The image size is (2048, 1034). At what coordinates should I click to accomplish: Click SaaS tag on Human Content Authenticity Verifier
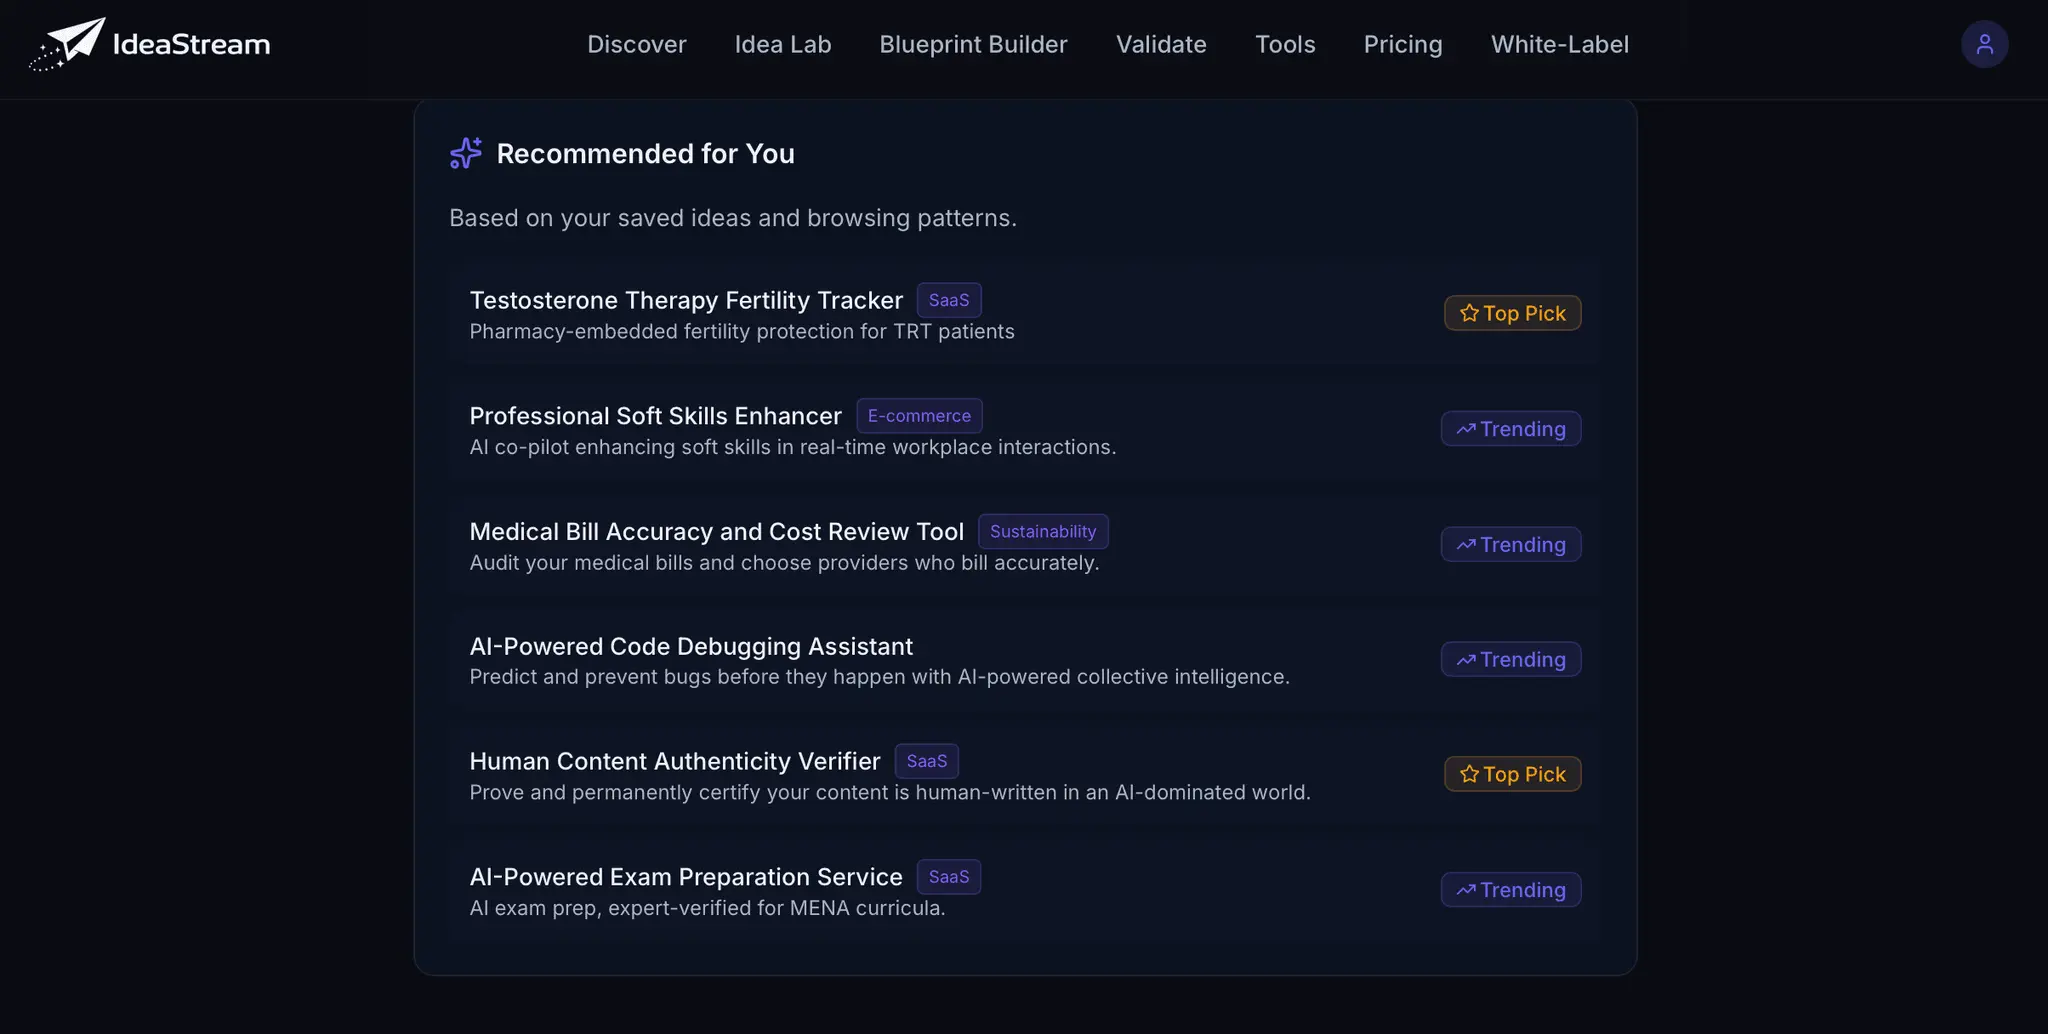point(927,761)
